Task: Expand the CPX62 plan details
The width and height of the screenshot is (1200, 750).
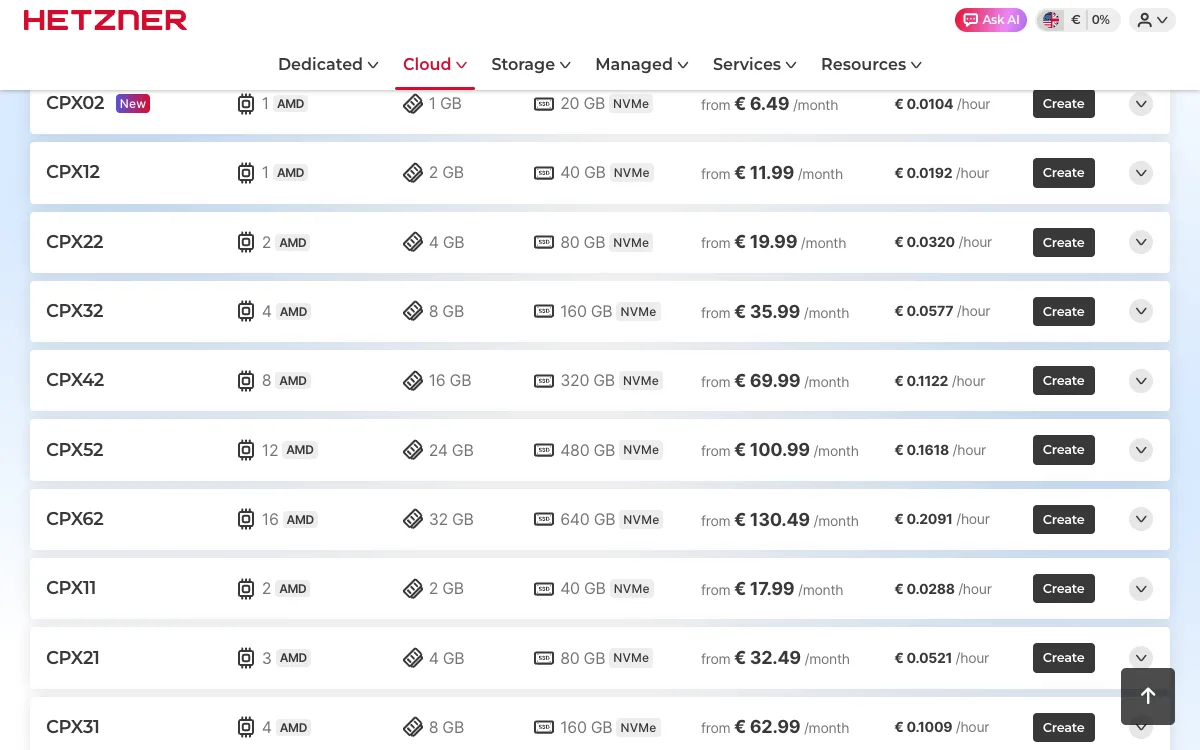Action: 1141,519
